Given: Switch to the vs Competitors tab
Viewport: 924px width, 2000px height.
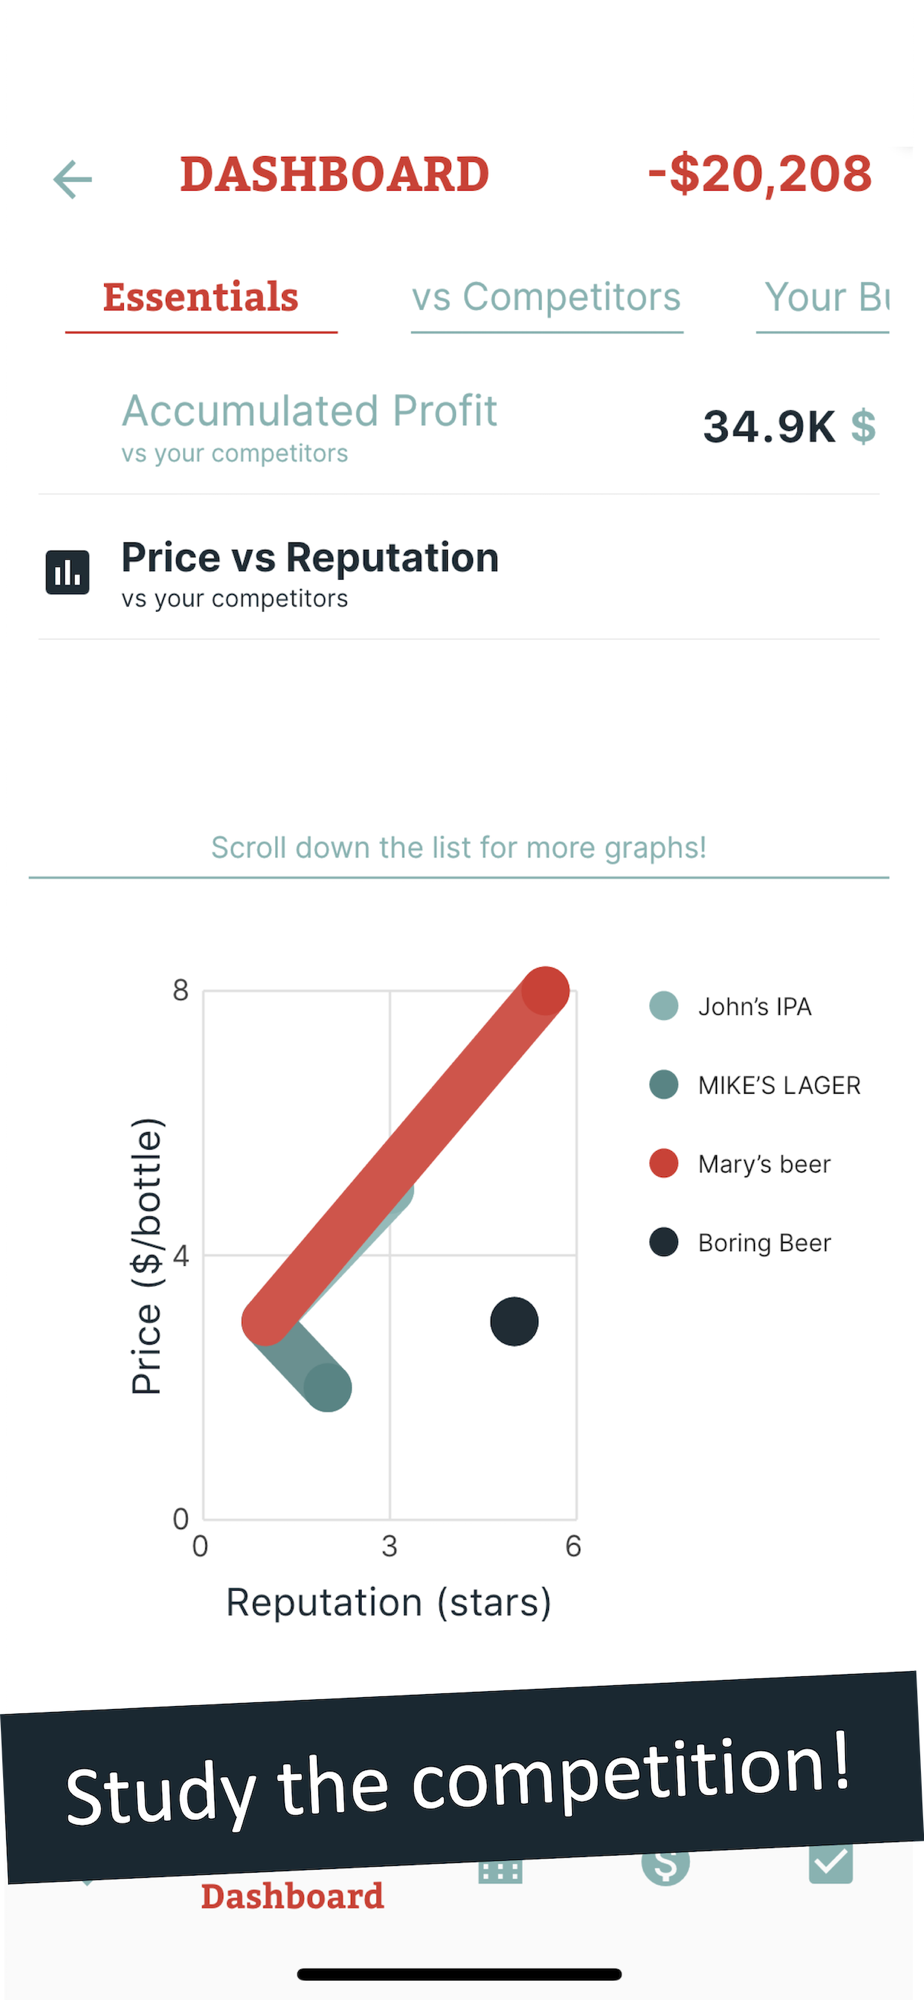Looking at the screenshot, I should (x=546, y=298).
